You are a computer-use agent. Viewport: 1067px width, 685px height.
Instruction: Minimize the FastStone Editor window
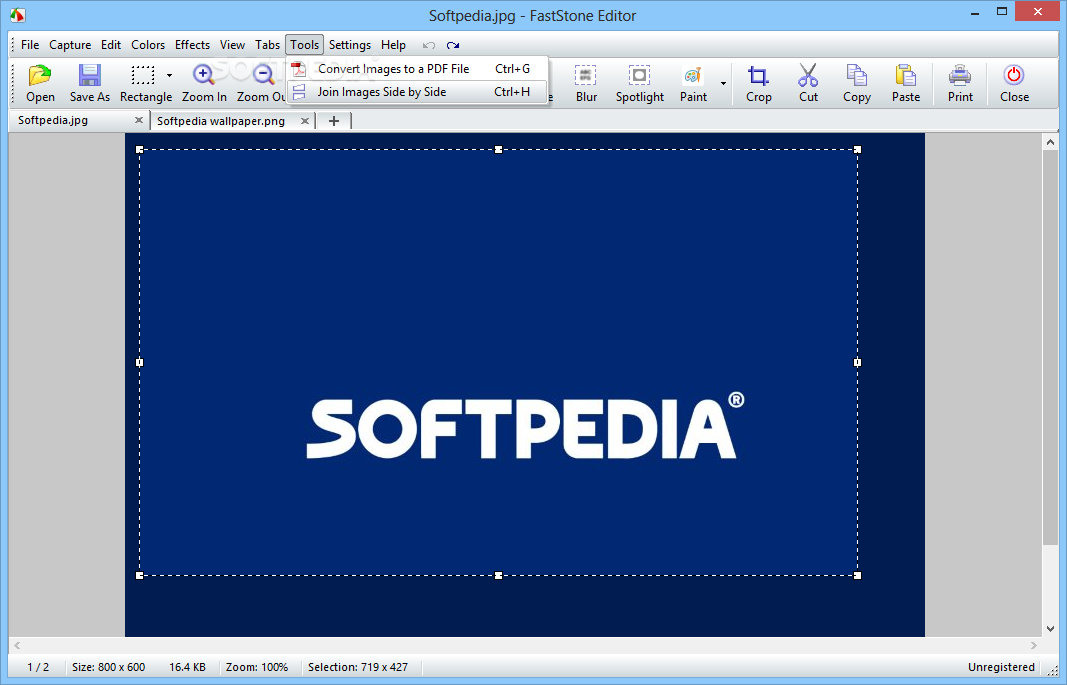point(974,12)
